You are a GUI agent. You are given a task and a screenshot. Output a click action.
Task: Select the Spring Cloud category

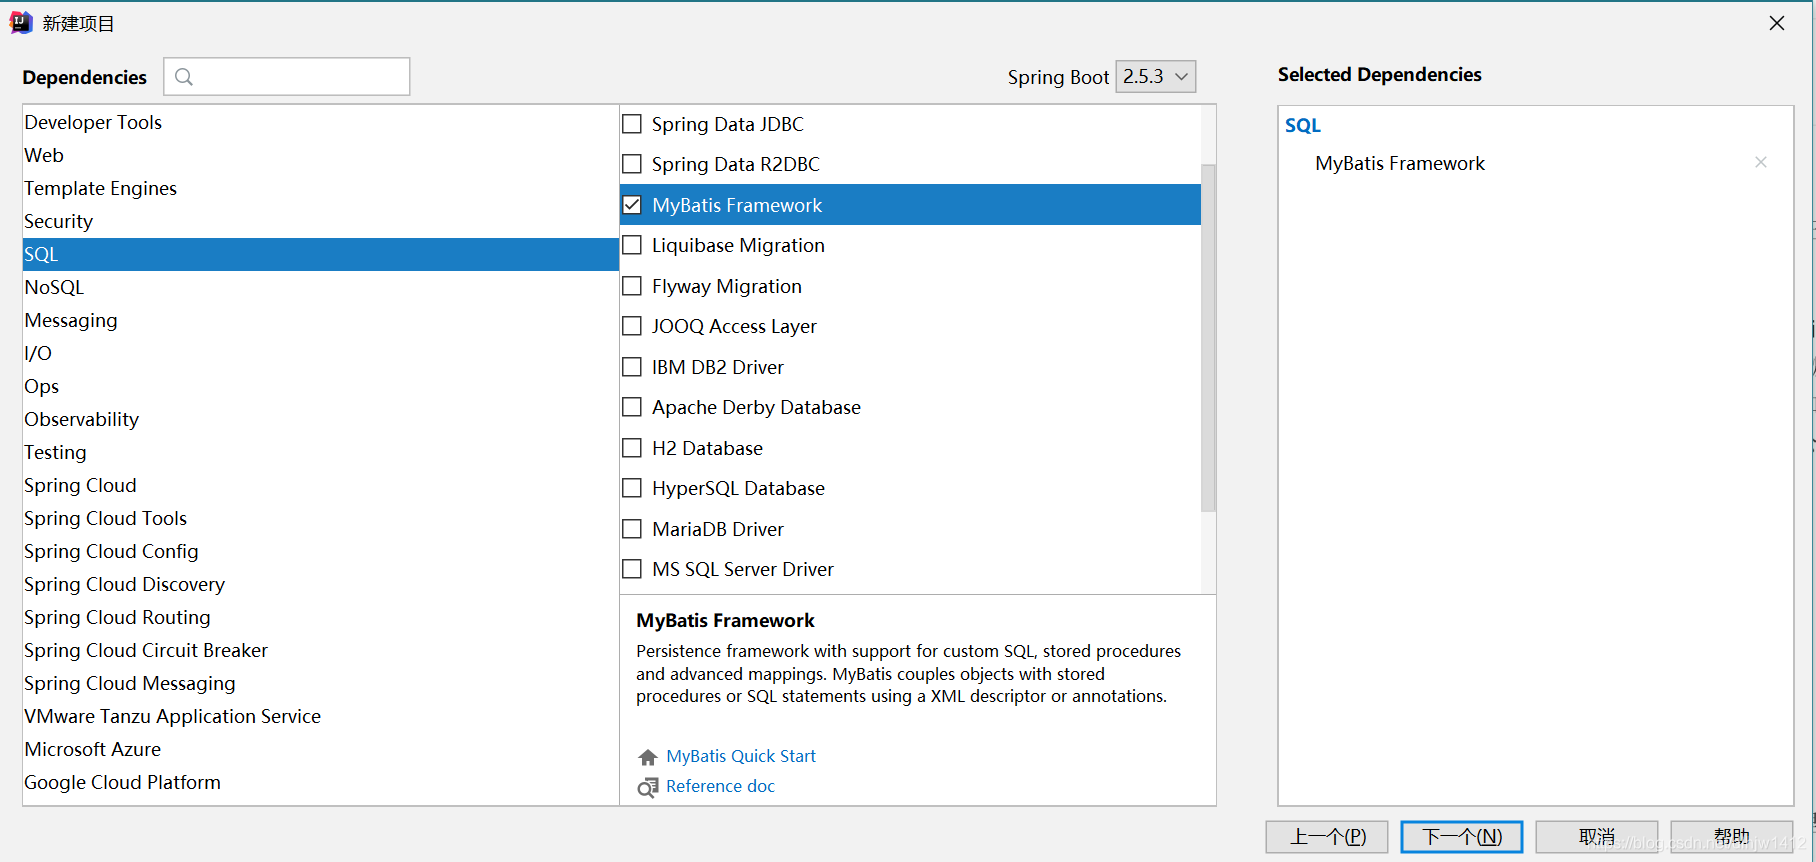point(320,485)
